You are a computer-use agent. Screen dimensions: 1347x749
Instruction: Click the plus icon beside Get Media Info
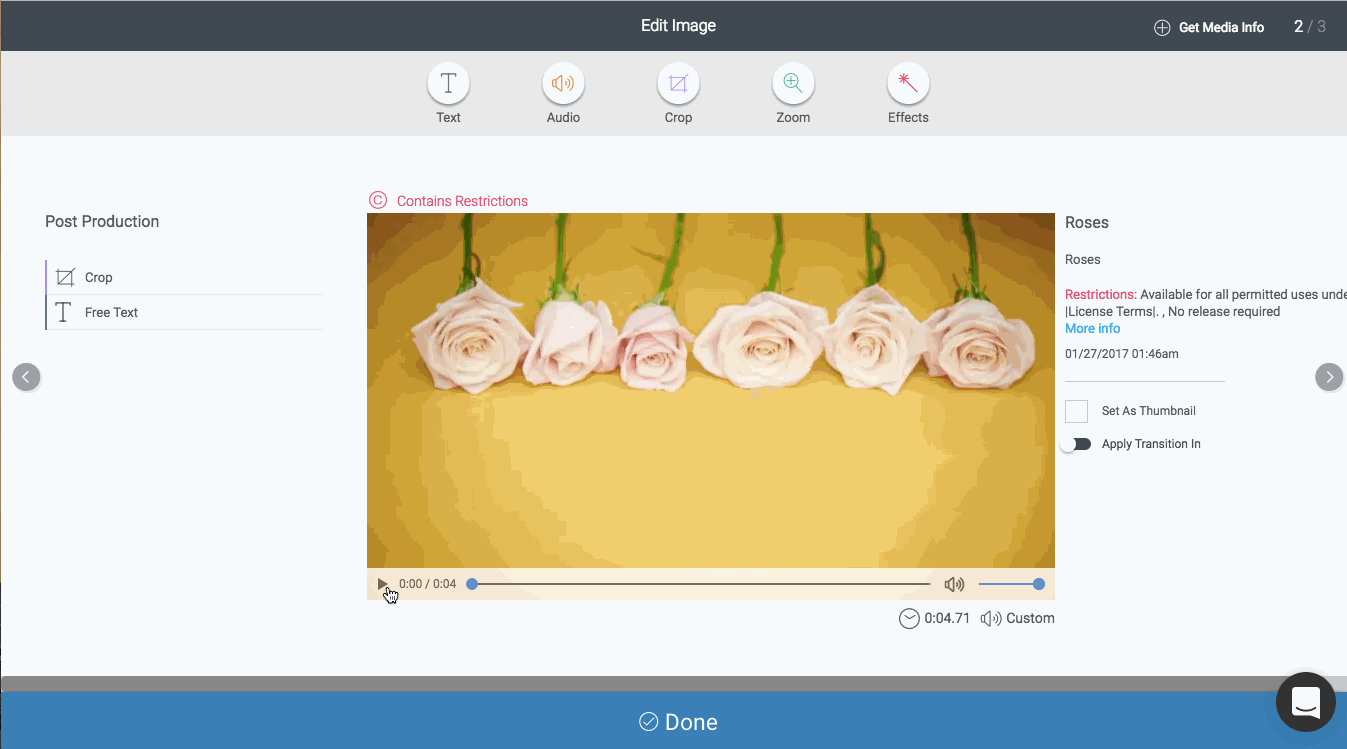(1162, 28)
